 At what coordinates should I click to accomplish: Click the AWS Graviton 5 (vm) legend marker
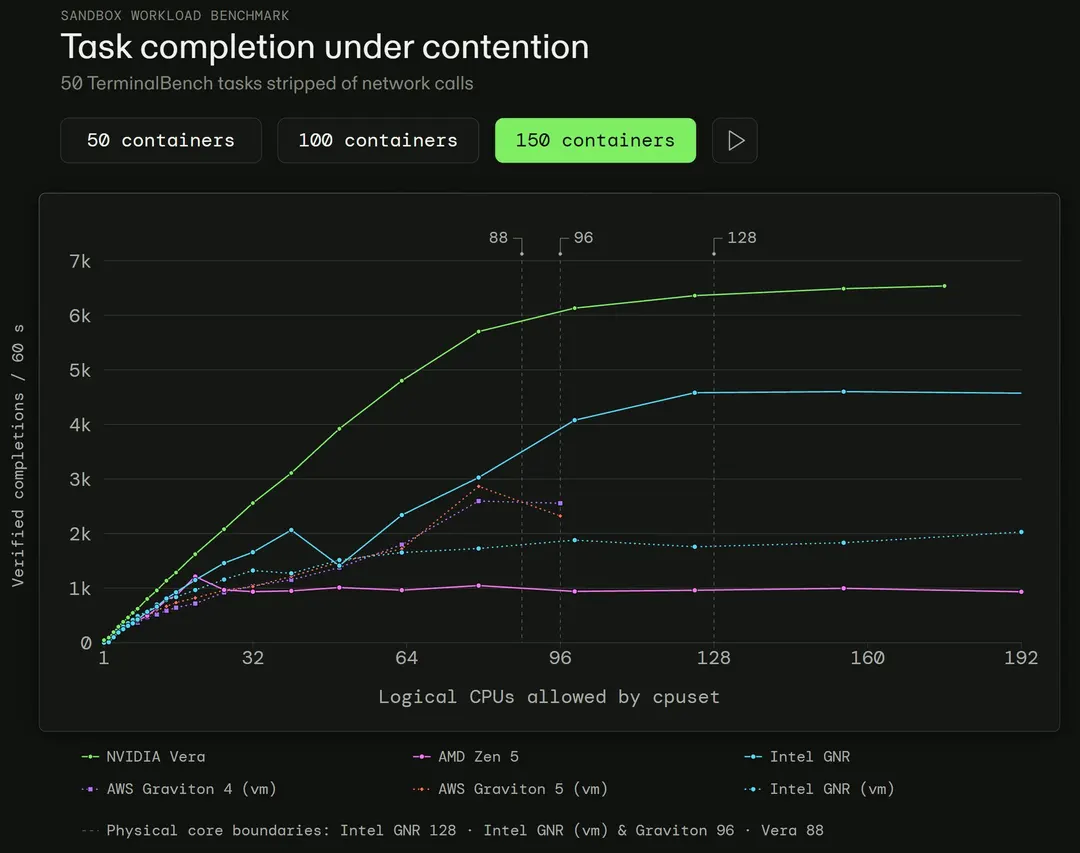click(422, 789)
